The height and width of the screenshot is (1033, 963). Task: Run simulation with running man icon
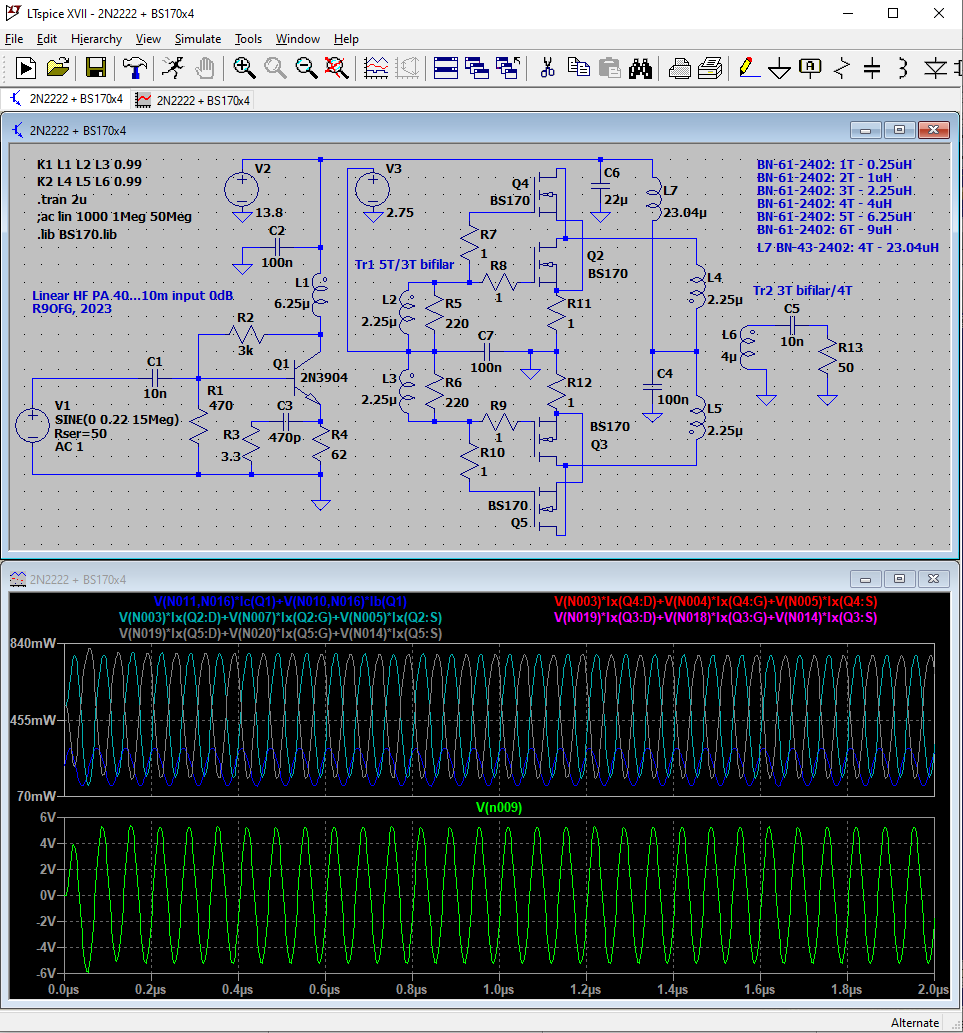[x=173, y=68]
